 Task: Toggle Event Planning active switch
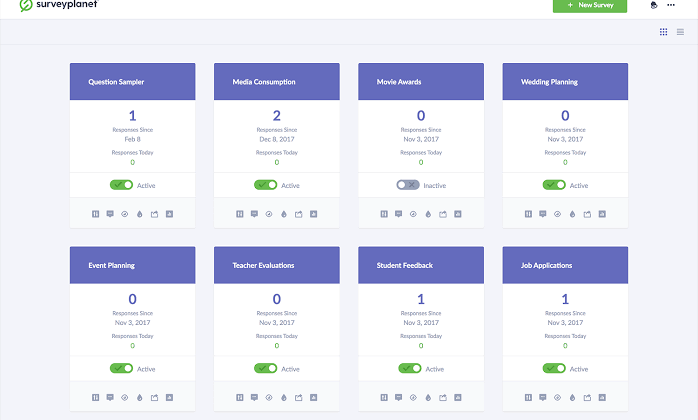[x=122, y=368]
